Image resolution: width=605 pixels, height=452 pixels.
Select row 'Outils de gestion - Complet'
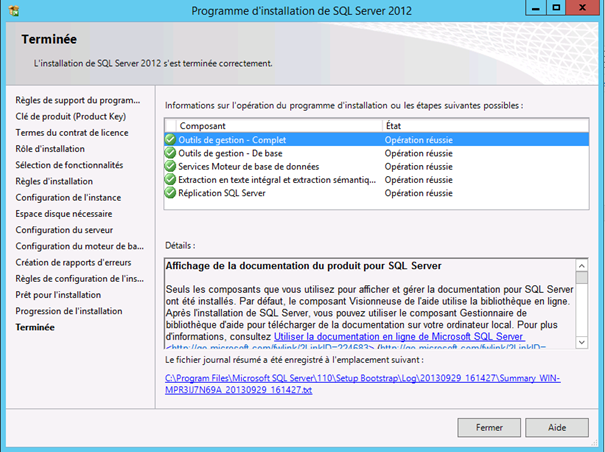tap(377, 140)
